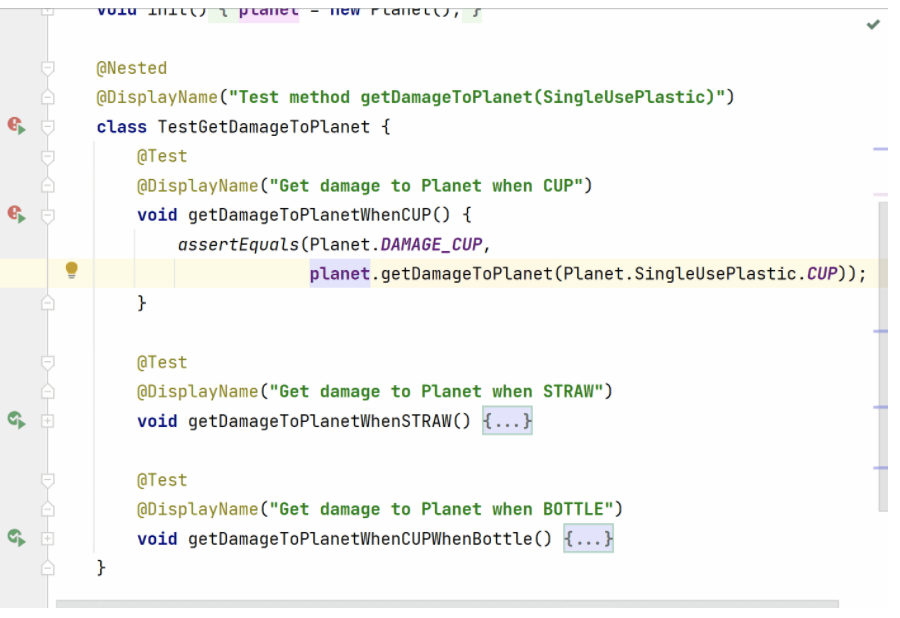Click the assertEquals method call
Viewport: 900px width, 618px height.
238,244
